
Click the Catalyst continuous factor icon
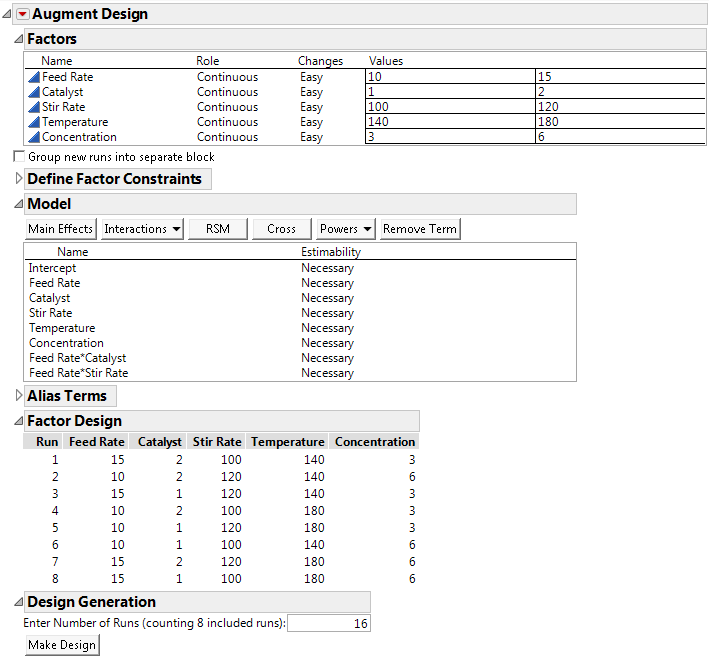click(x=34, y=92)
